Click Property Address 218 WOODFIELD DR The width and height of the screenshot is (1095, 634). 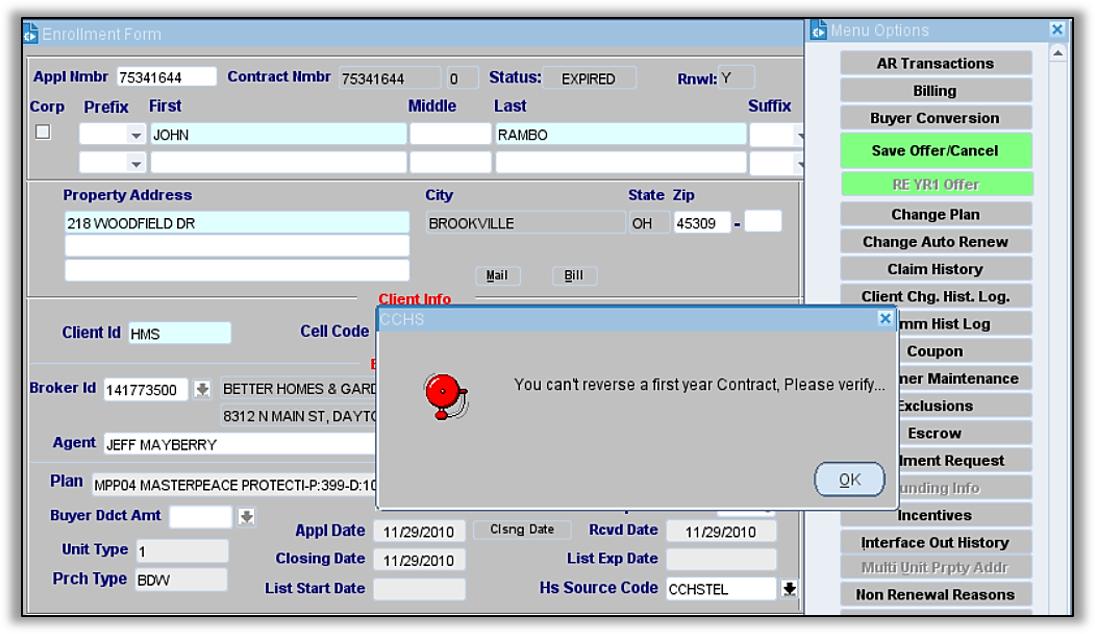click(237, 223)
